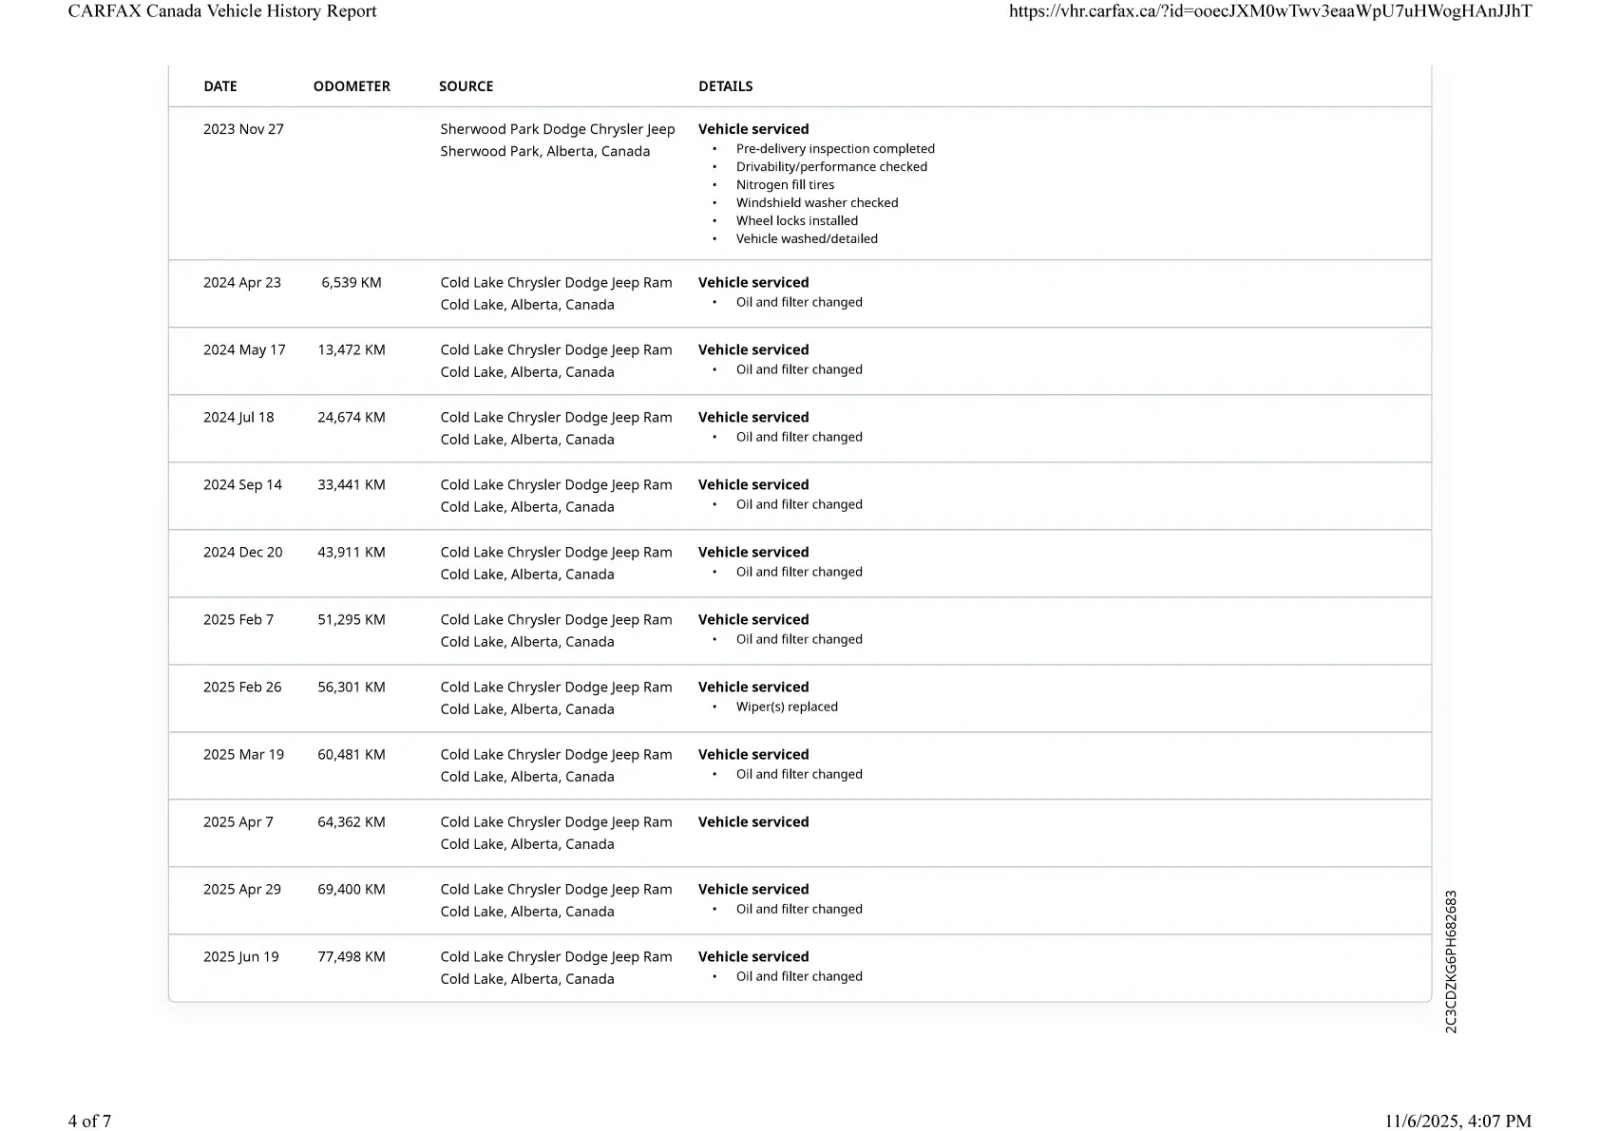Select the date '2025 Apr 29'
Image resolution: width=1600 pixels, height=1131 pixels.
pos(242,890)
